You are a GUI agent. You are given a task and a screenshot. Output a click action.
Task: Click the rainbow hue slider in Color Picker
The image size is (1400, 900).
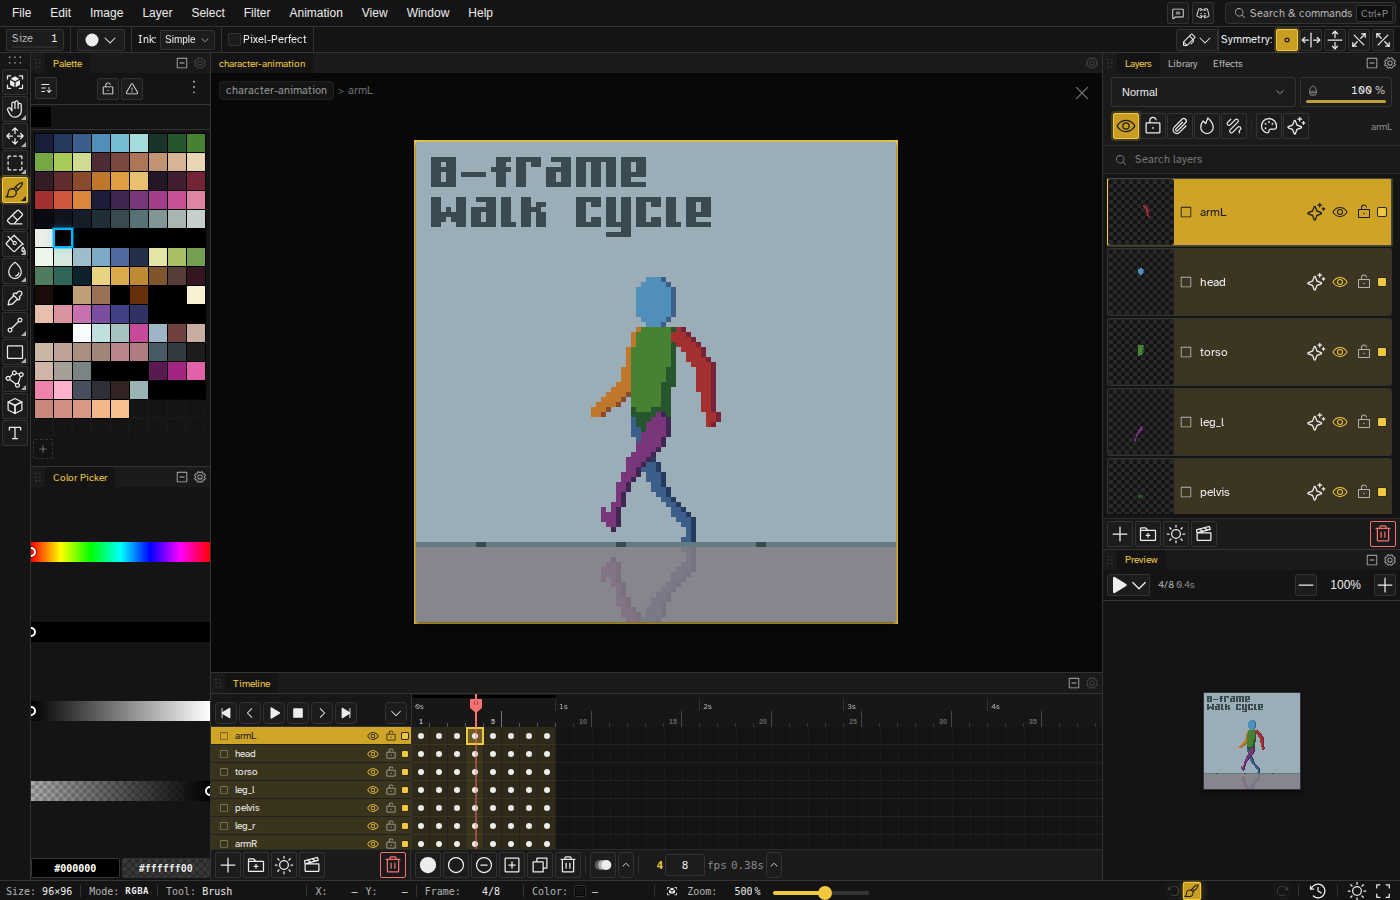point(120,552)
